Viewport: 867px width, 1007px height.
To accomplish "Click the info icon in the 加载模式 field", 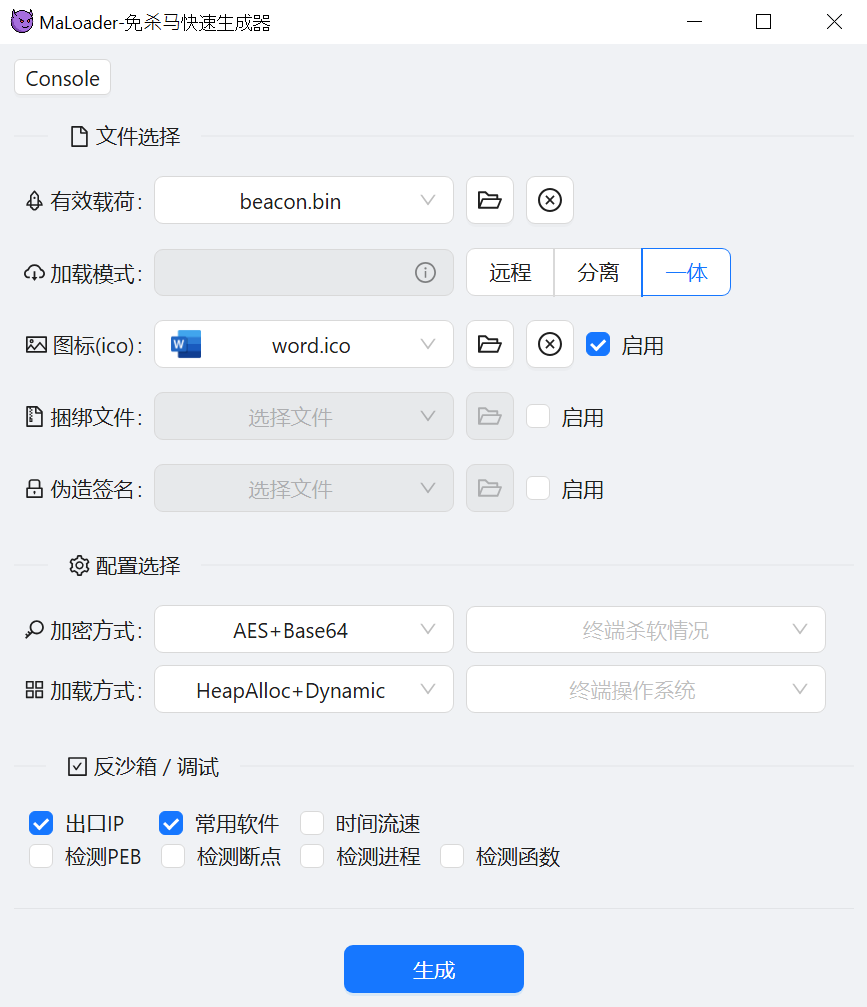I will tap(425, 272).
